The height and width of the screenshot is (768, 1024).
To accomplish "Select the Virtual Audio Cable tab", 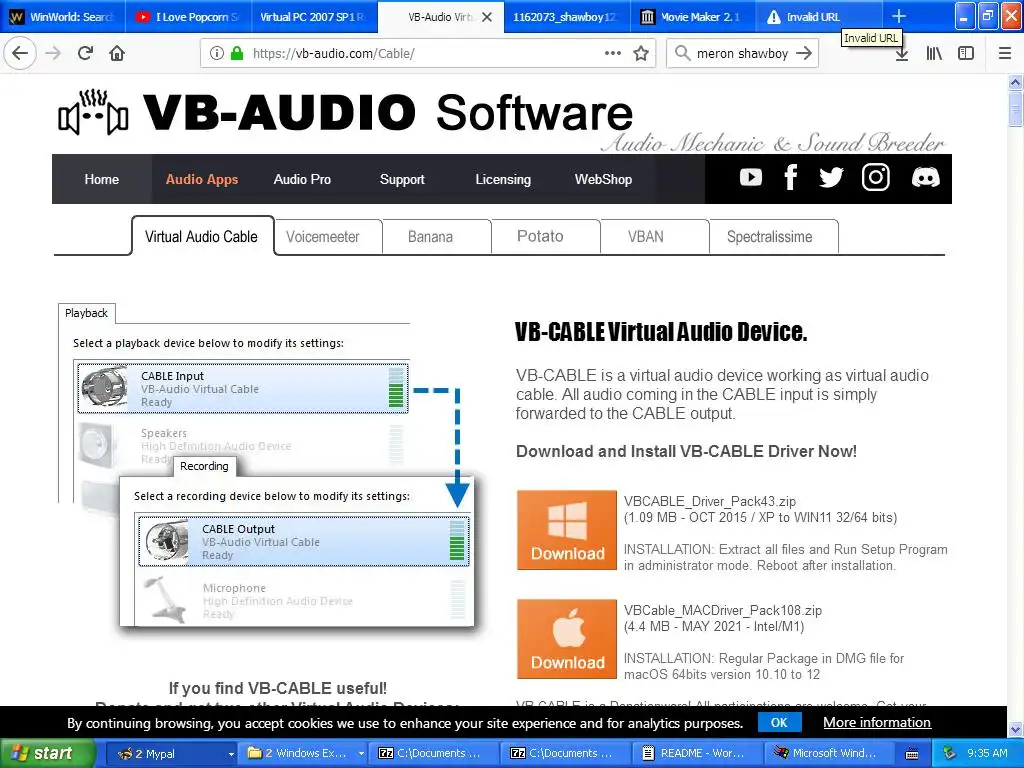I will pos(202,236).
